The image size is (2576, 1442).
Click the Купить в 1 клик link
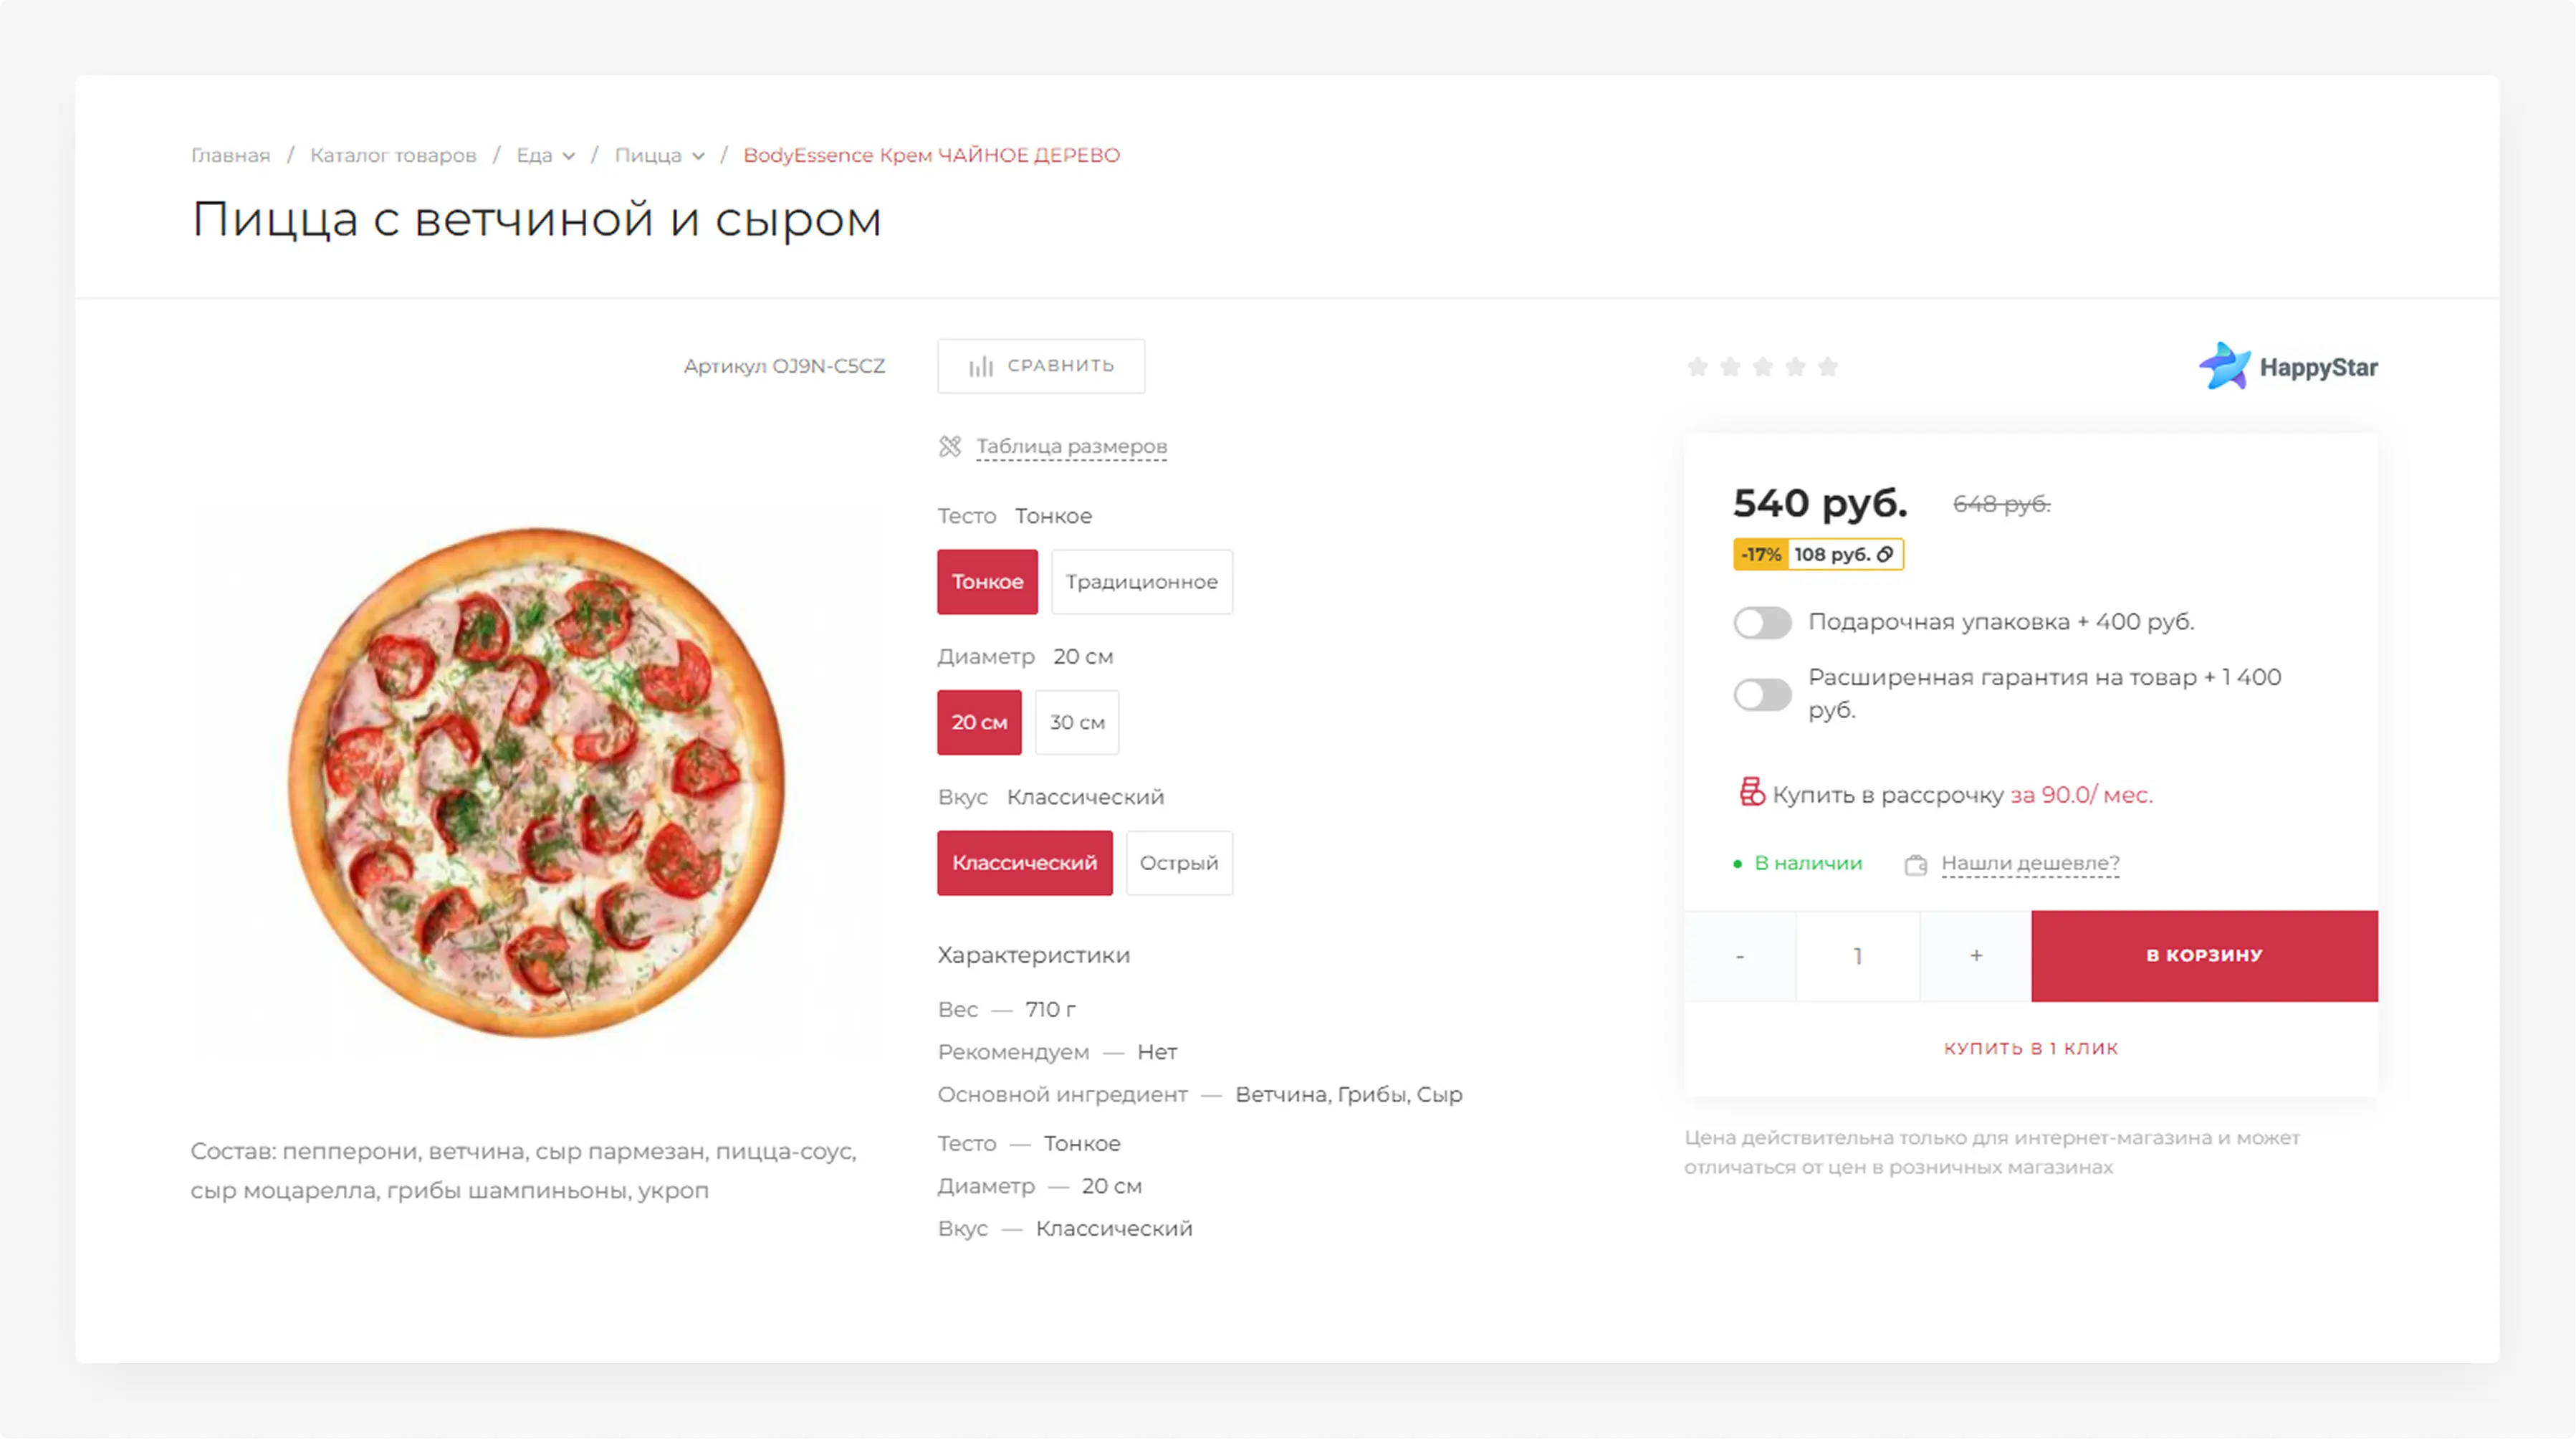(2030, 1048)
